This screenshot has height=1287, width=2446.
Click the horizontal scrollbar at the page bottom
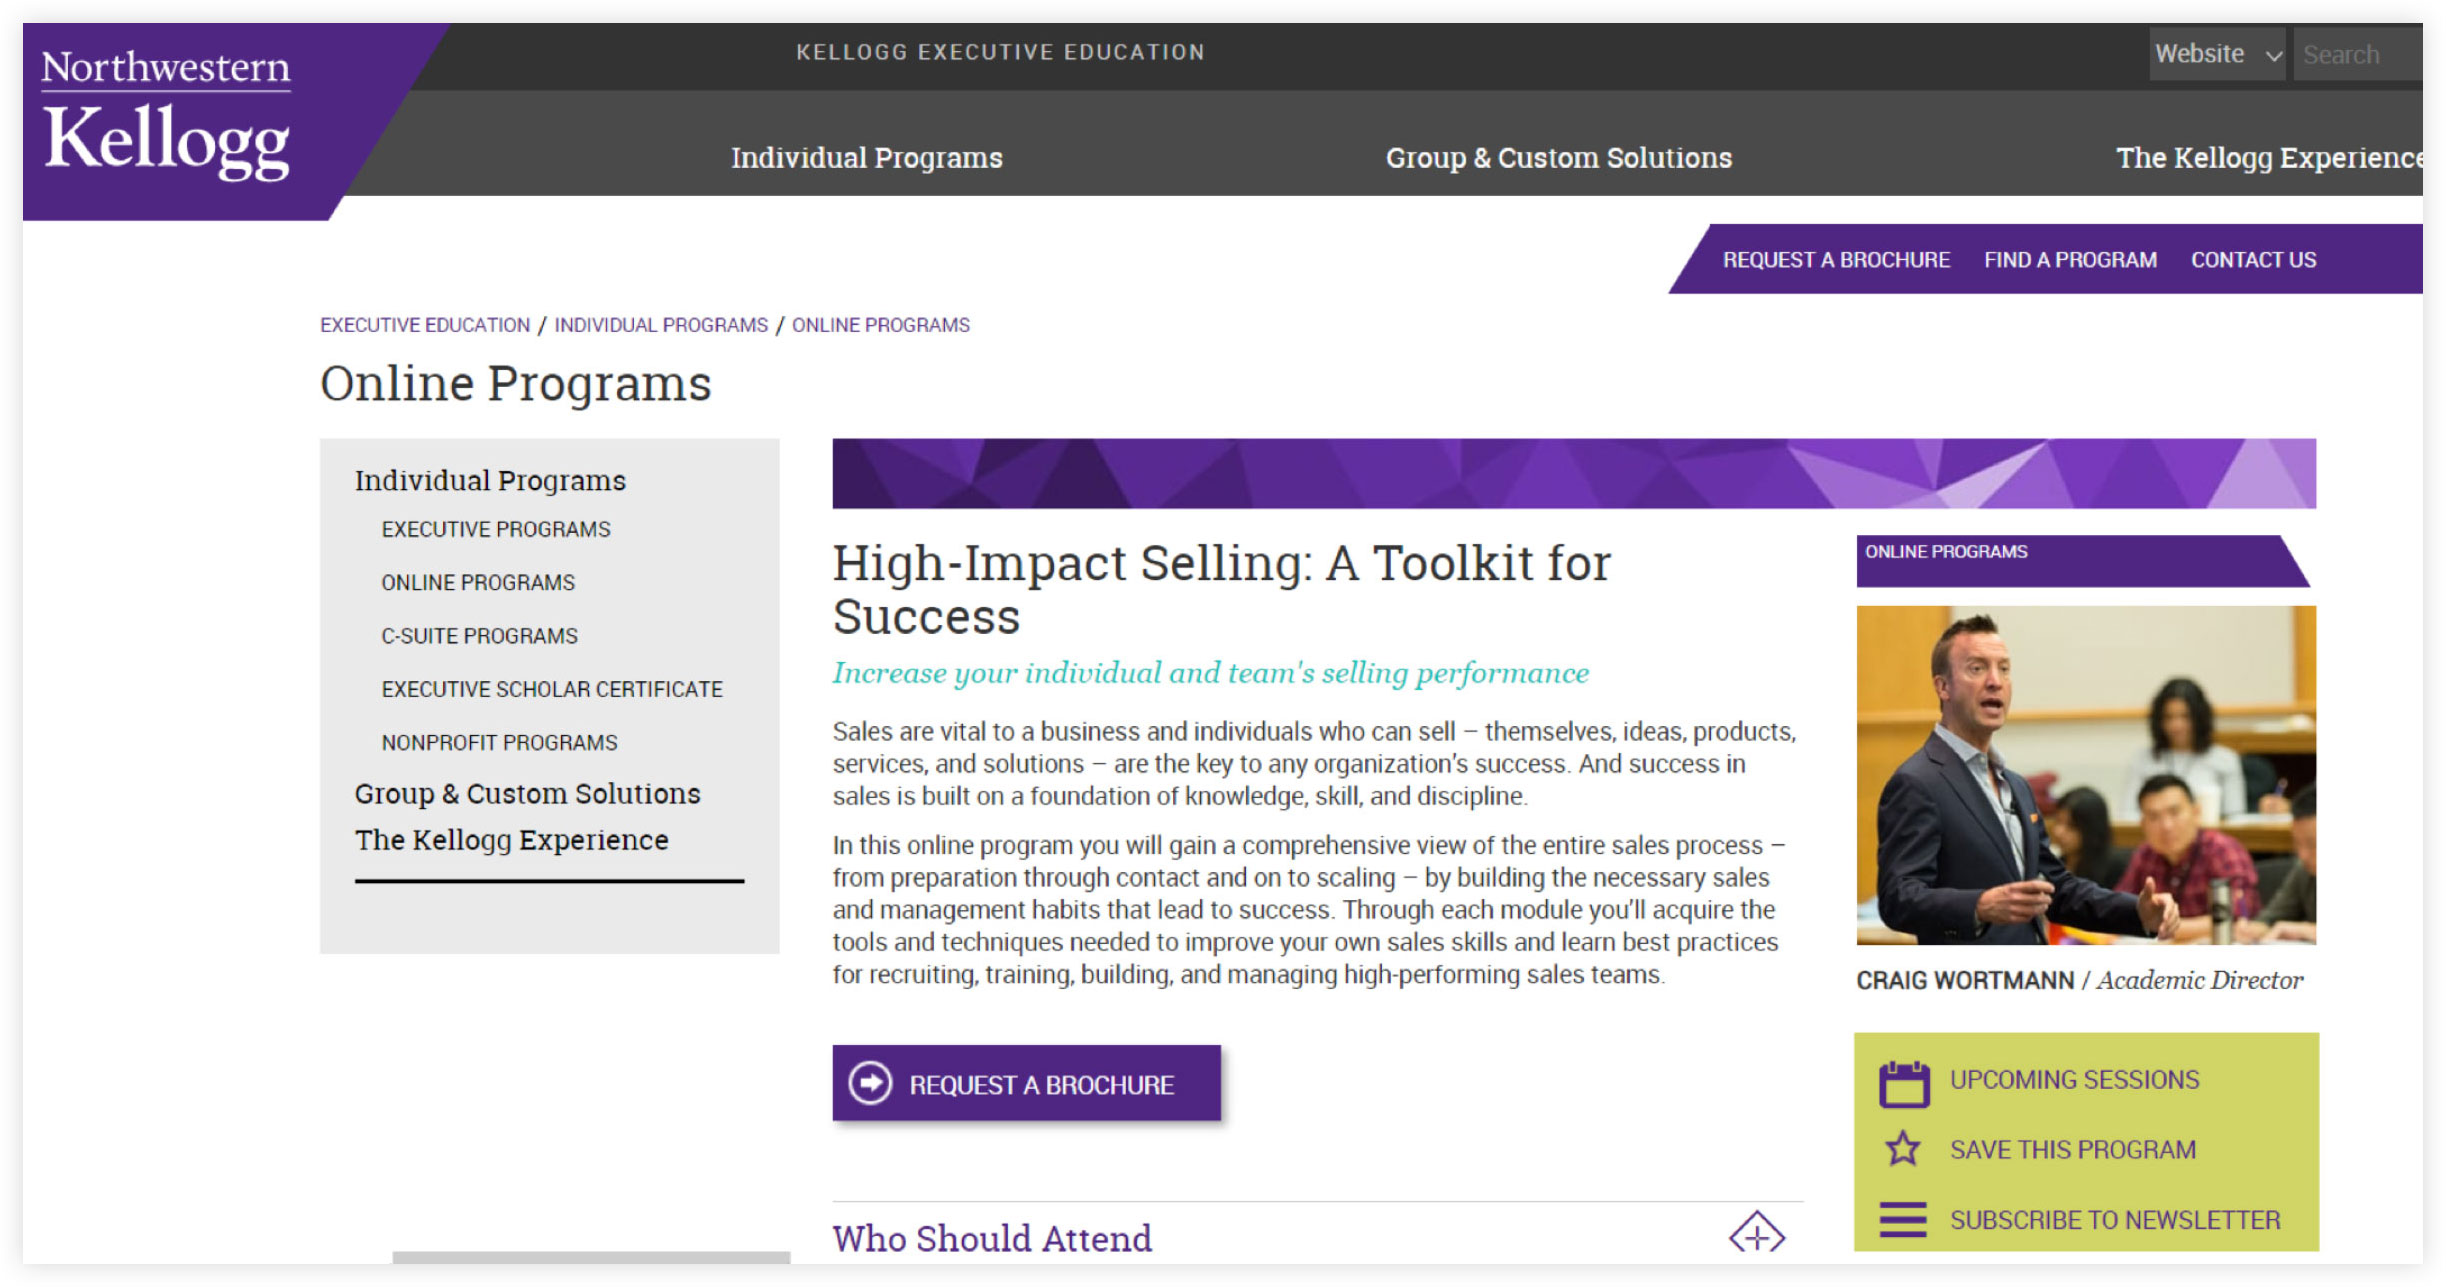(x=591, y=1257)
